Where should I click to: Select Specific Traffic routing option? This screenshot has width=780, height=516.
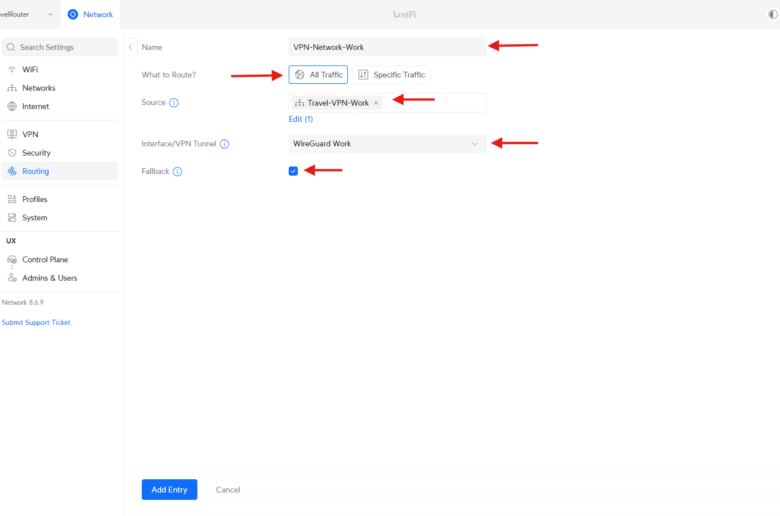tap(391, 75)
